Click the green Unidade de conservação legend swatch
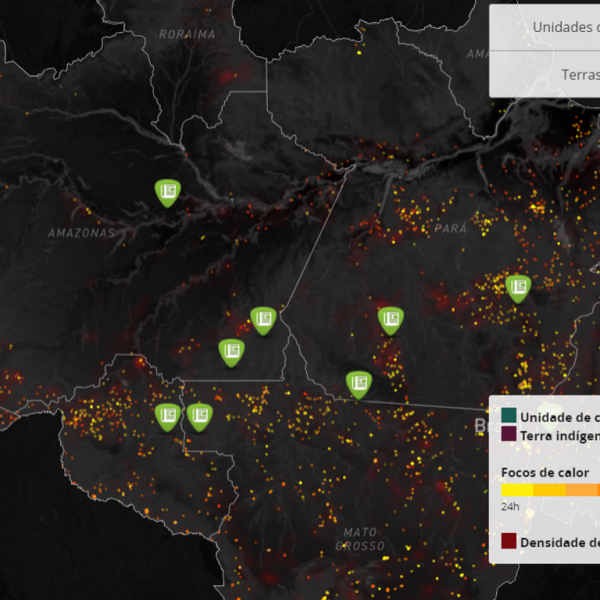Image resolution: width=600 pixels, height=600 pixels. pyautogui.click(x=509, y=416)
